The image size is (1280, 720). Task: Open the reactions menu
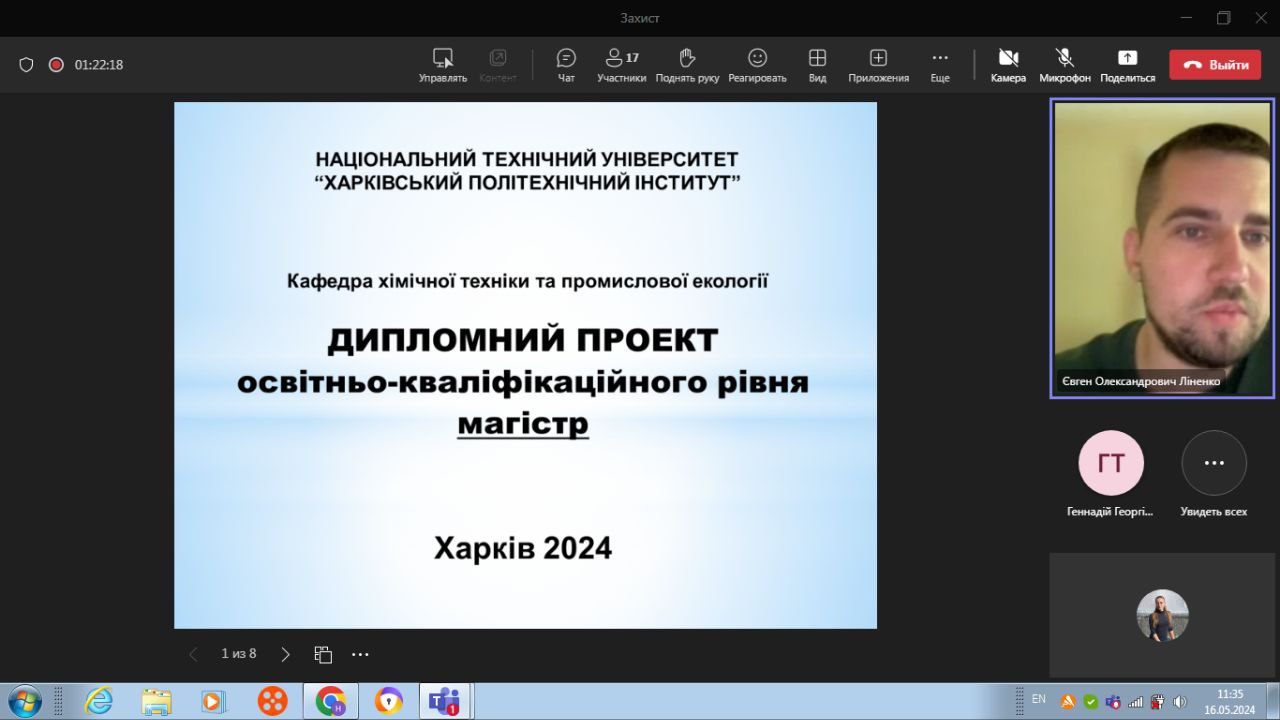tap(757, 65)
